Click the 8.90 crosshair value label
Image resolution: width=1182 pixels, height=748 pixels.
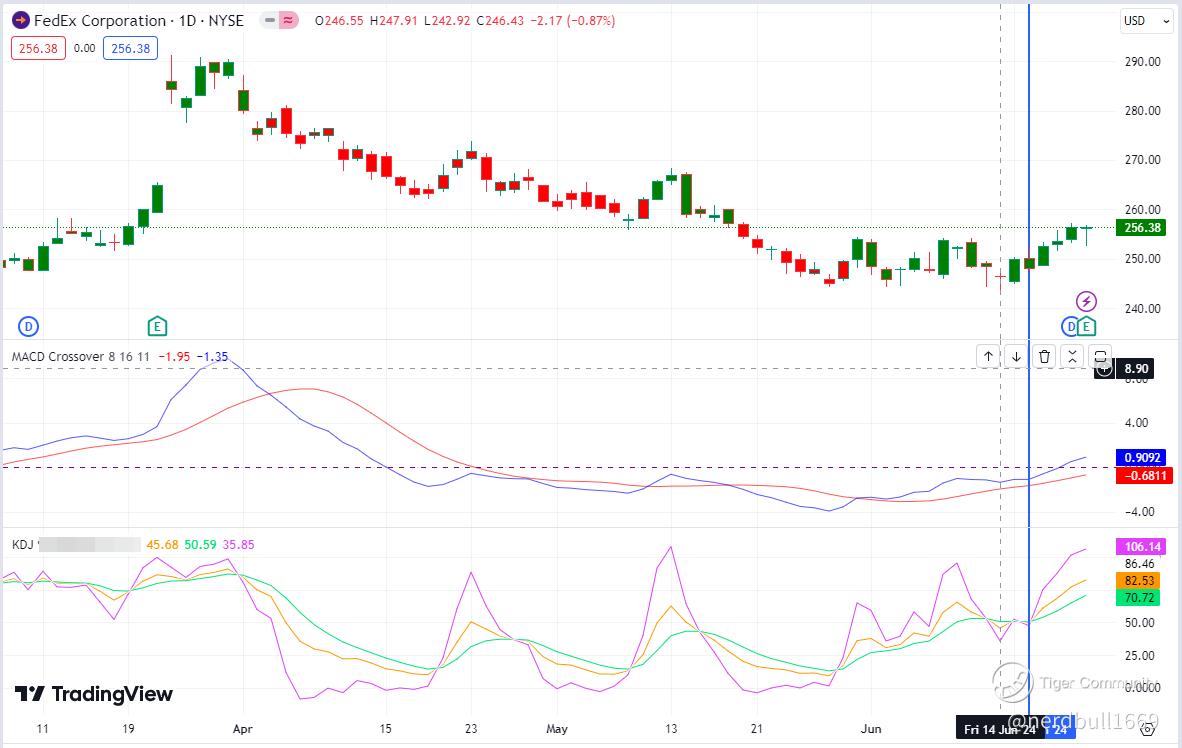[1136, 369]
